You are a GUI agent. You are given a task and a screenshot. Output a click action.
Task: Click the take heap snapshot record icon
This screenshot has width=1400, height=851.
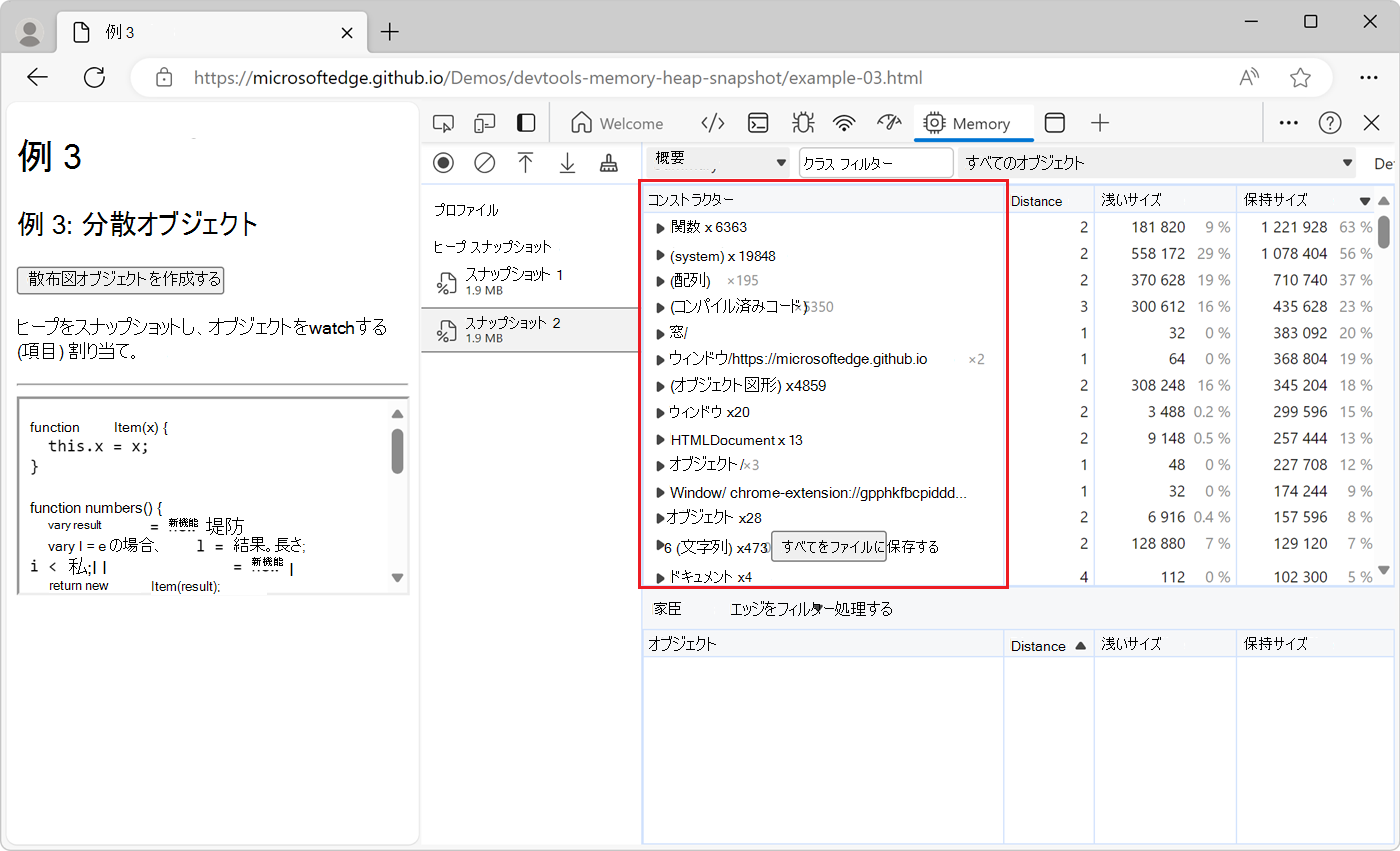tap(443, 163)
